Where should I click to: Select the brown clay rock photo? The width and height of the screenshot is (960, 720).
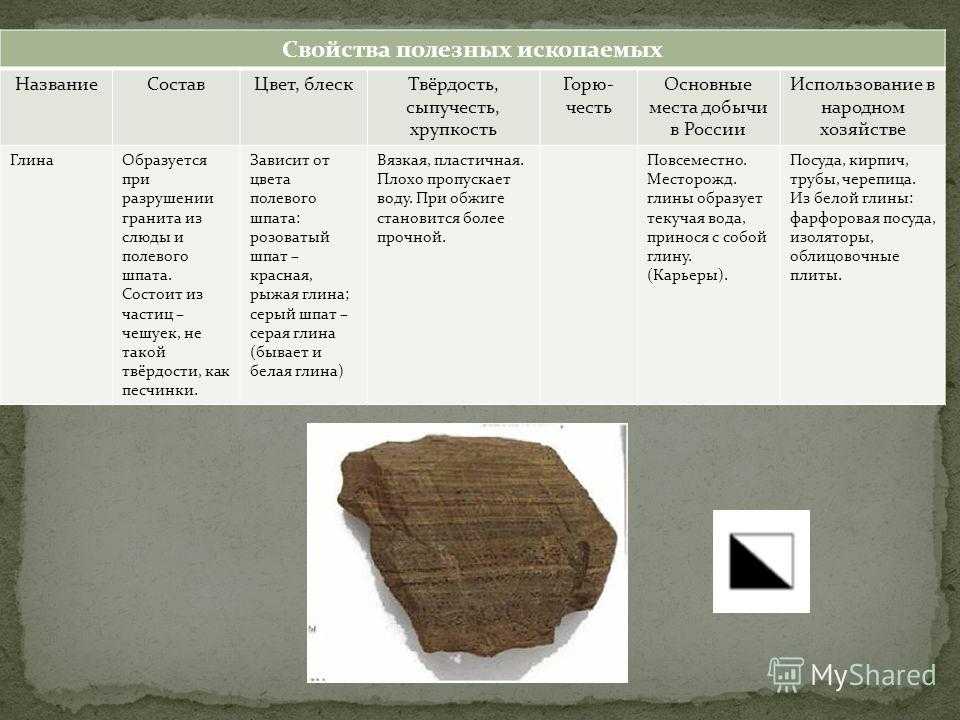(467, 552)
